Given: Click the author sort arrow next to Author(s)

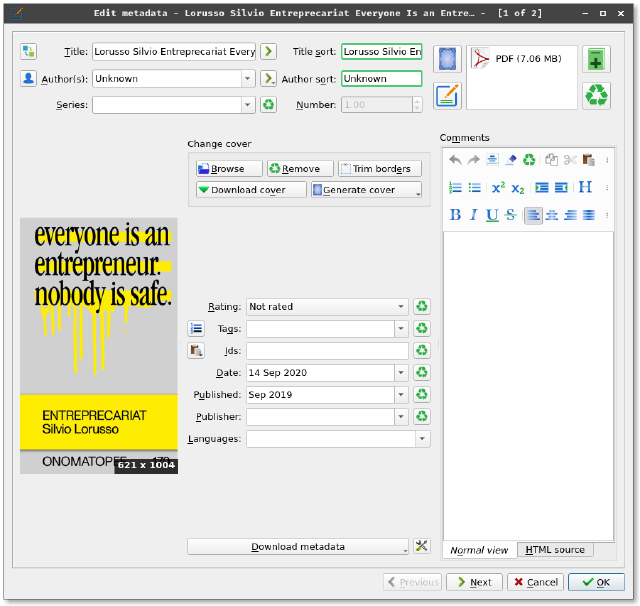Looking at the screenshot, I should pyautogui.click(x=268, y=78).
